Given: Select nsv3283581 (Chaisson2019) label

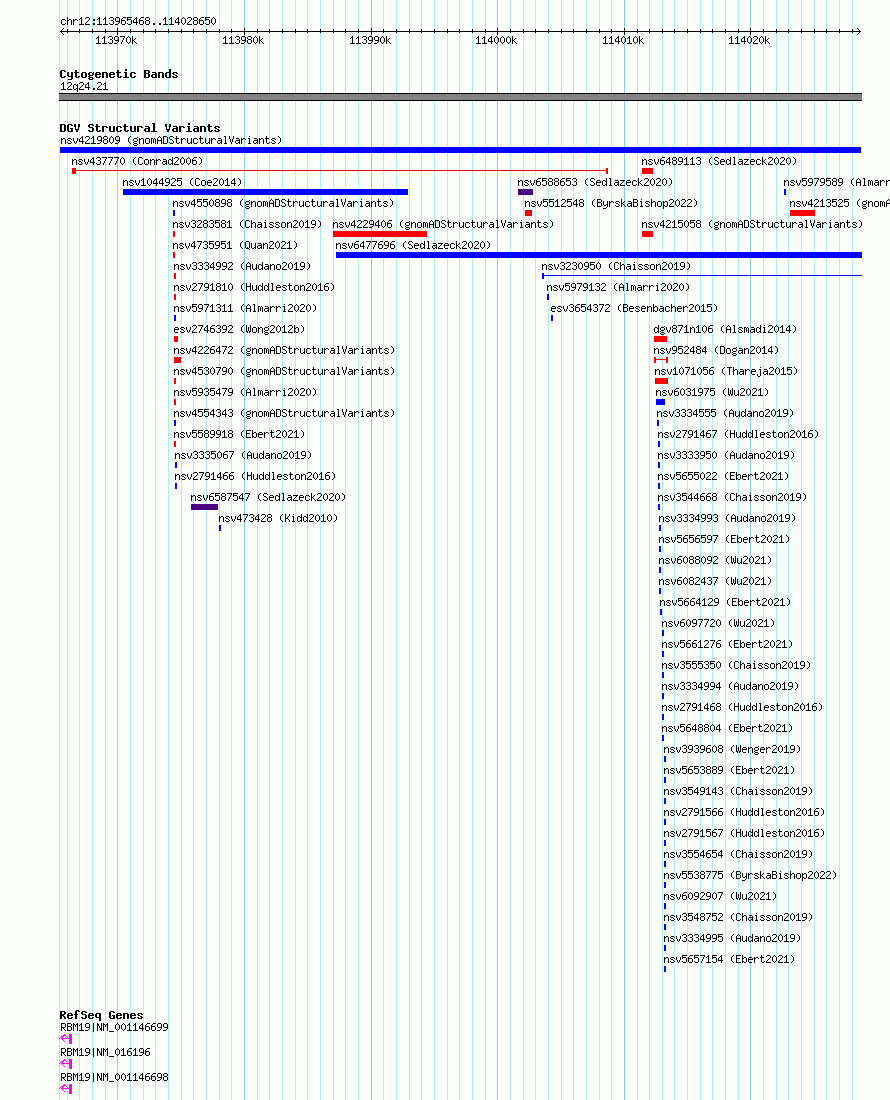Looking at the screenshot, I should [x=247, y=224].
